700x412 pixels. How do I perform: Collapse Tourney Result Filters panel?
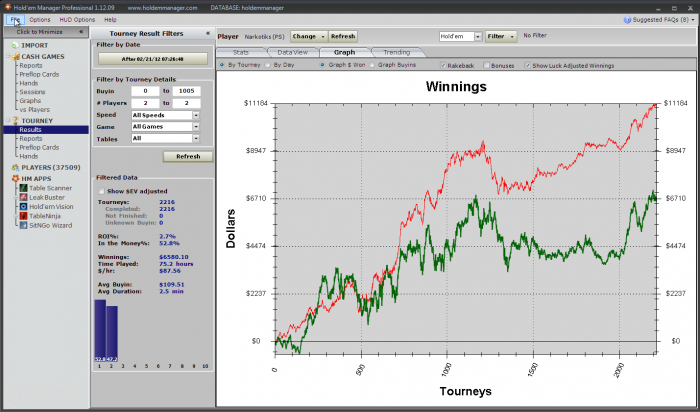(208, 33)
